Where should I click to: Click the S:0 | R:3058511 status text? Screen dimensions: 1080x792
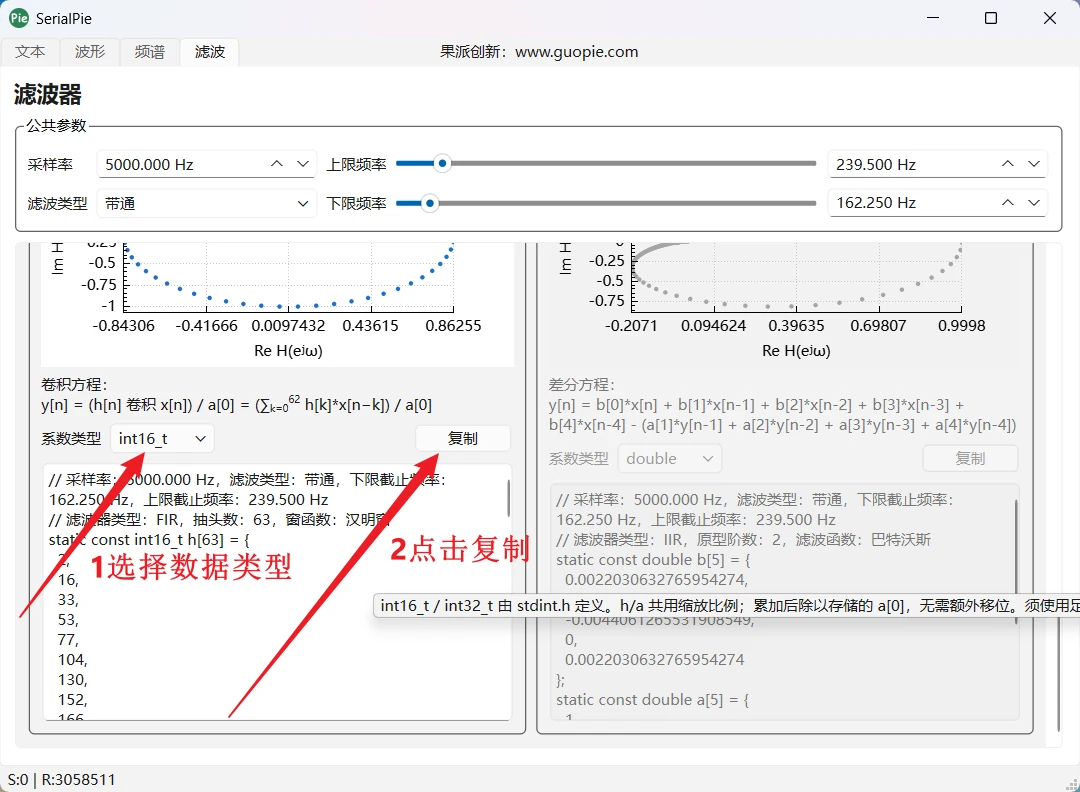(x=61, y=780)
